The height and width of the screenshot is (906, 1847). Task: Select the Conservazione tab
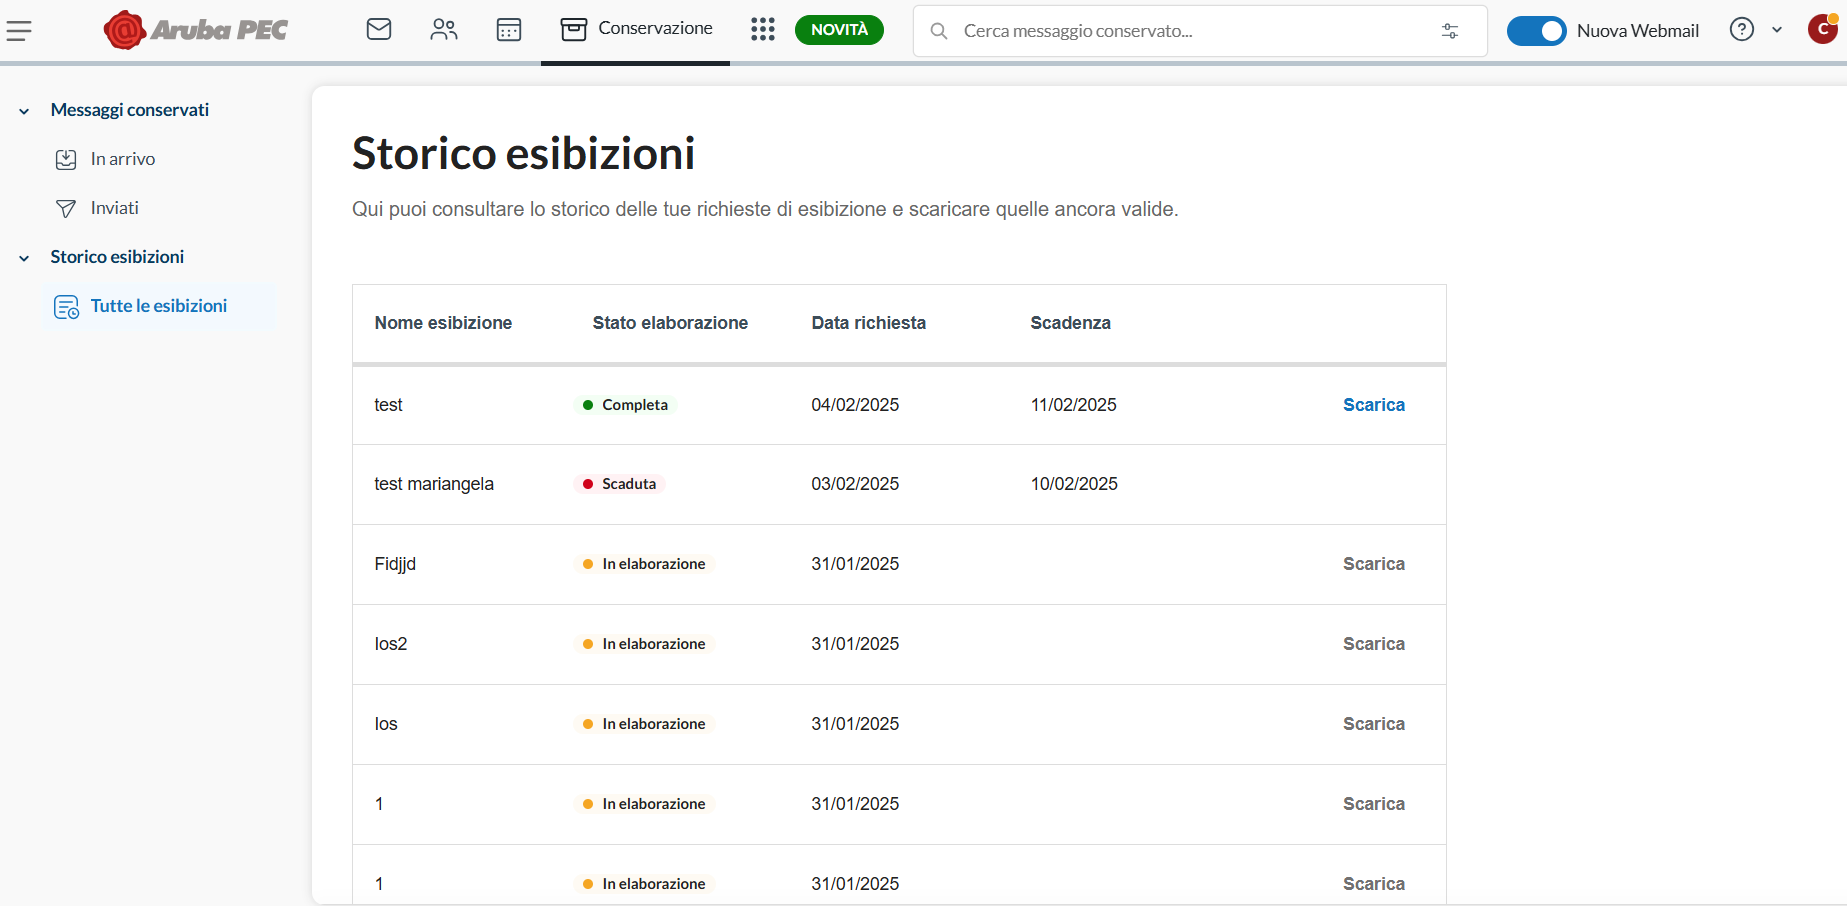[x=636, y=29]
